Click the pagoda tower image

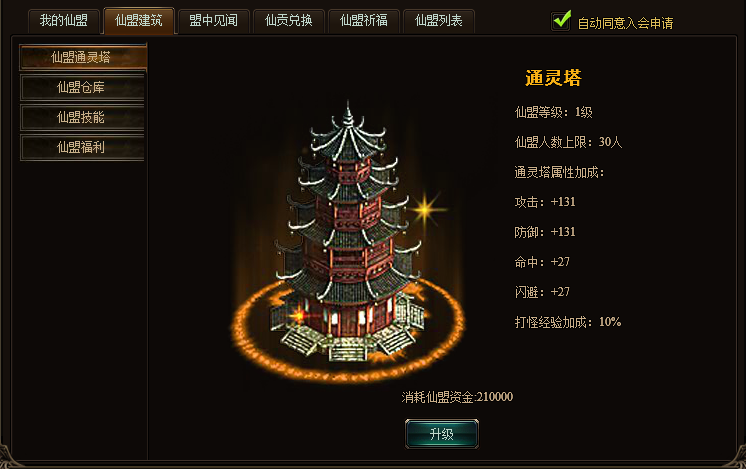349,233
